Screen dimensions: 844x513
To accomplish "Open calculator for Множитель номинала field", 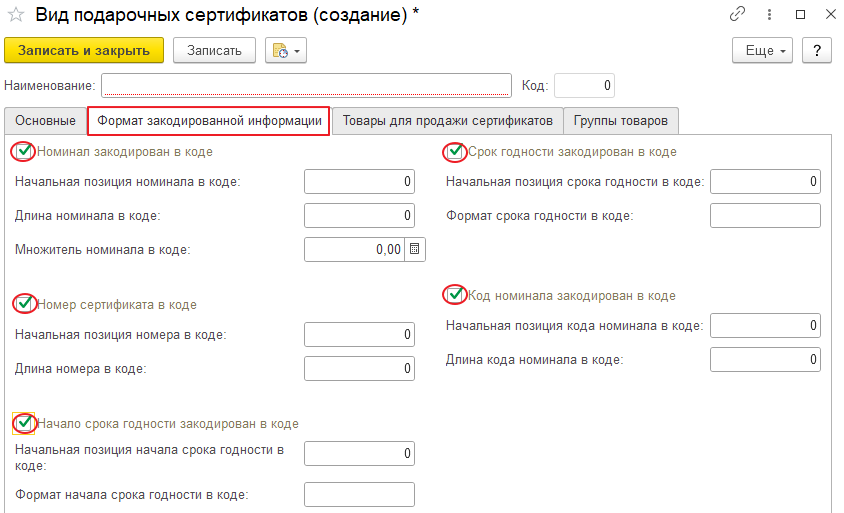I will [x=416, y=249].
